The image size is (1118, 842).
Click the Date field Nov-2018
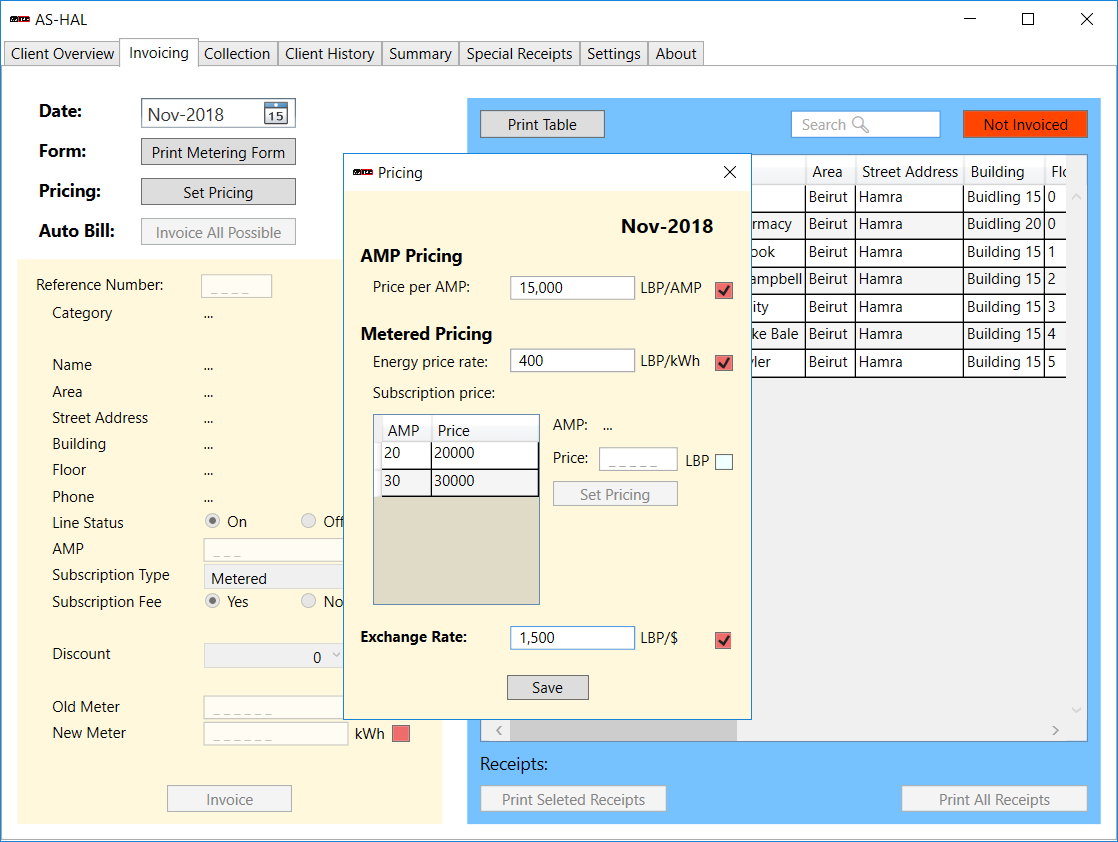(218, 114)
